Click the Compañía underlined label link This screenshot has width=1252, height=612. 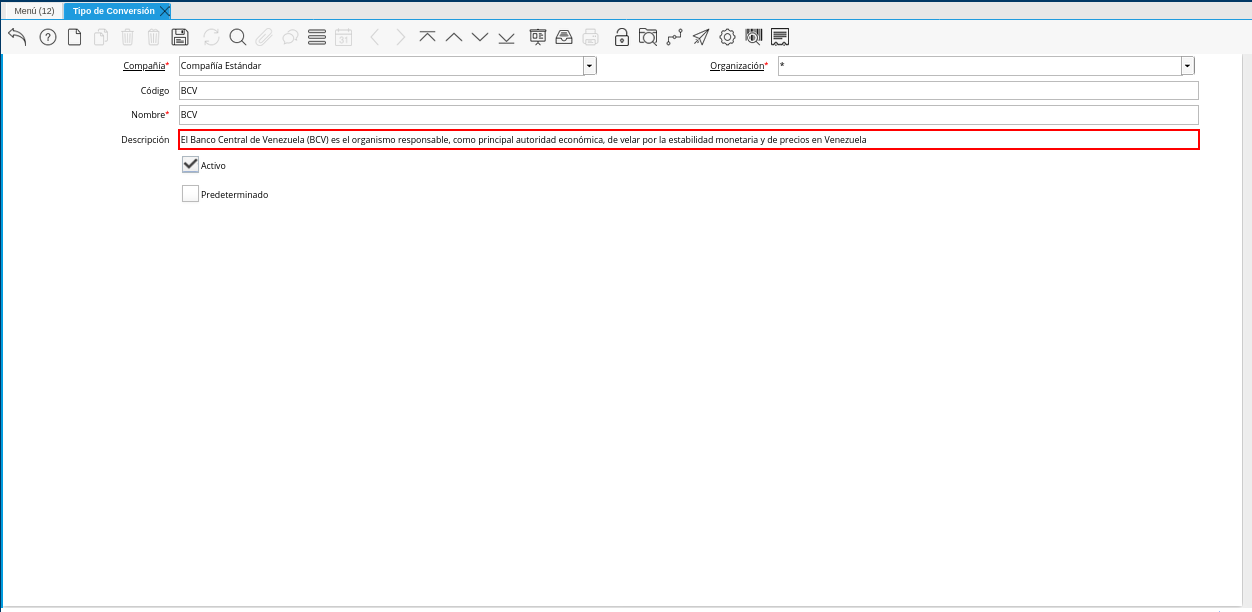[144, 65]
